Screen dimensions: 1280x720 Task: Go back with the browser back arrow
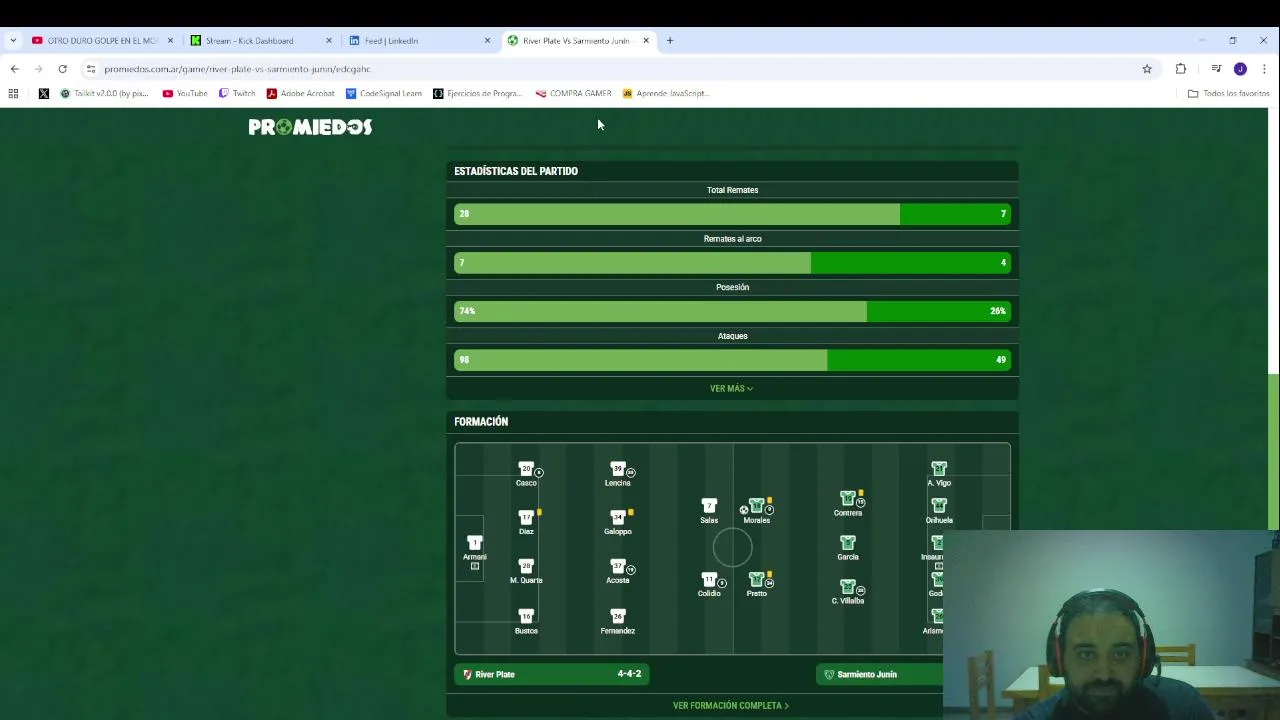coord(14,69)
